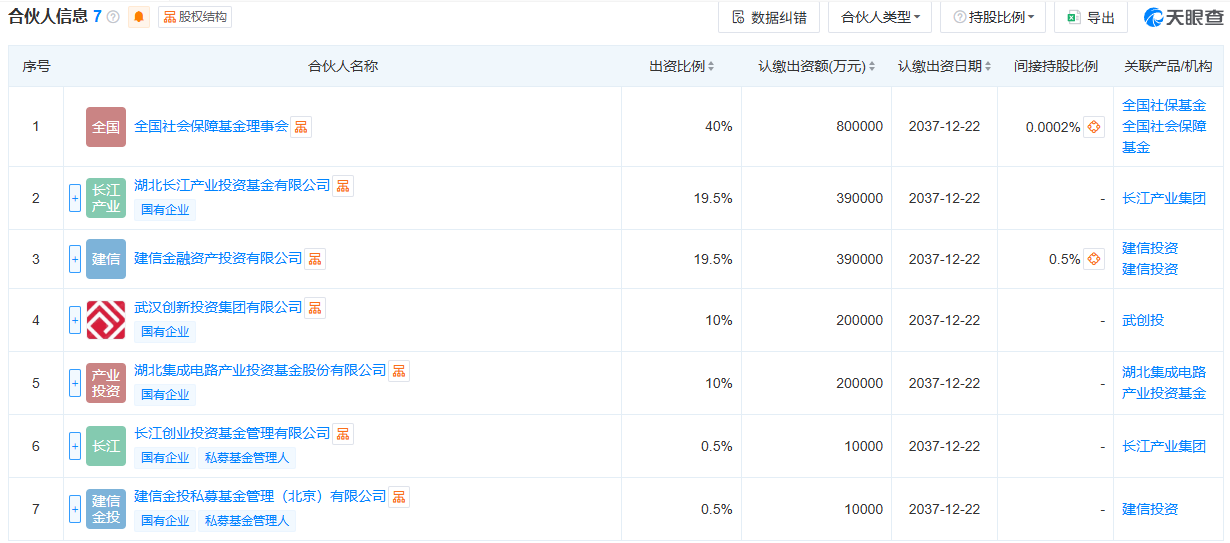Click the question mark beside 合伙人信息

click(113, 17)
